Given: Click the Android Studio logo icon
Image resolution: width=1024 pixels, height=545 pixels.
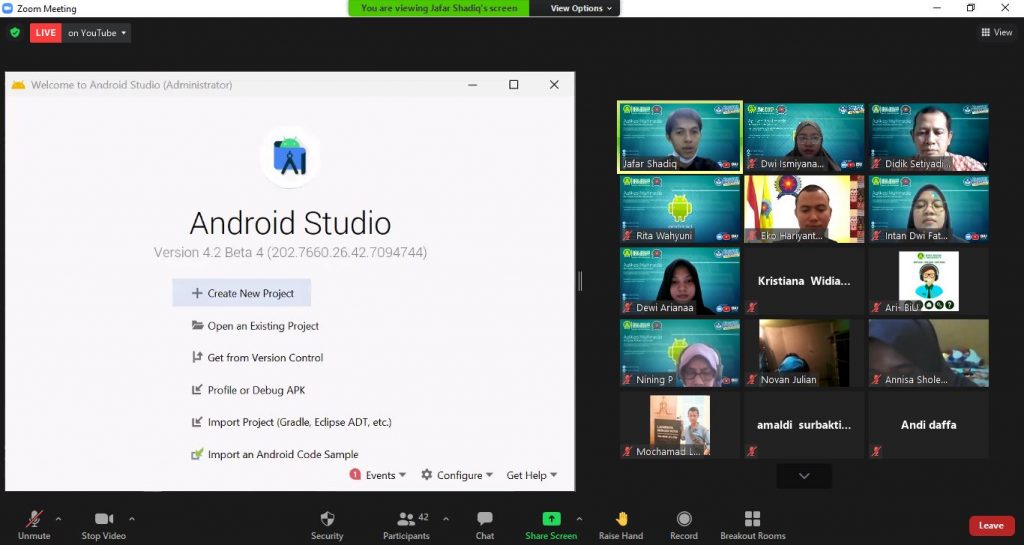Looking at the screenshot, I should pyautogui.click(x=290, y=157).
